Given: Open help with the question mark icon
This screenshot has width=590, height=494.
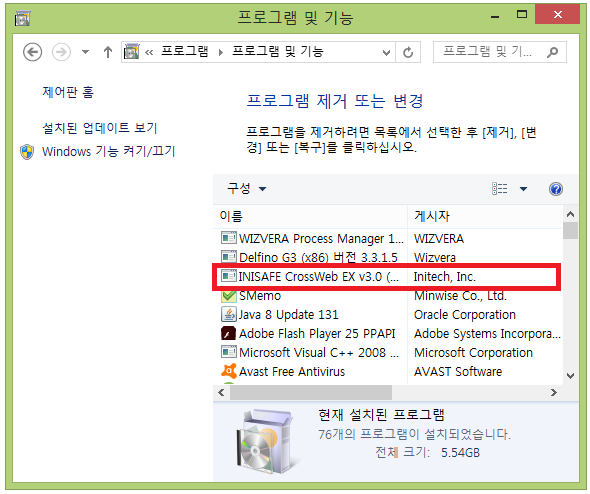Looking at the screenshot, I should click(x=556, y=189).
